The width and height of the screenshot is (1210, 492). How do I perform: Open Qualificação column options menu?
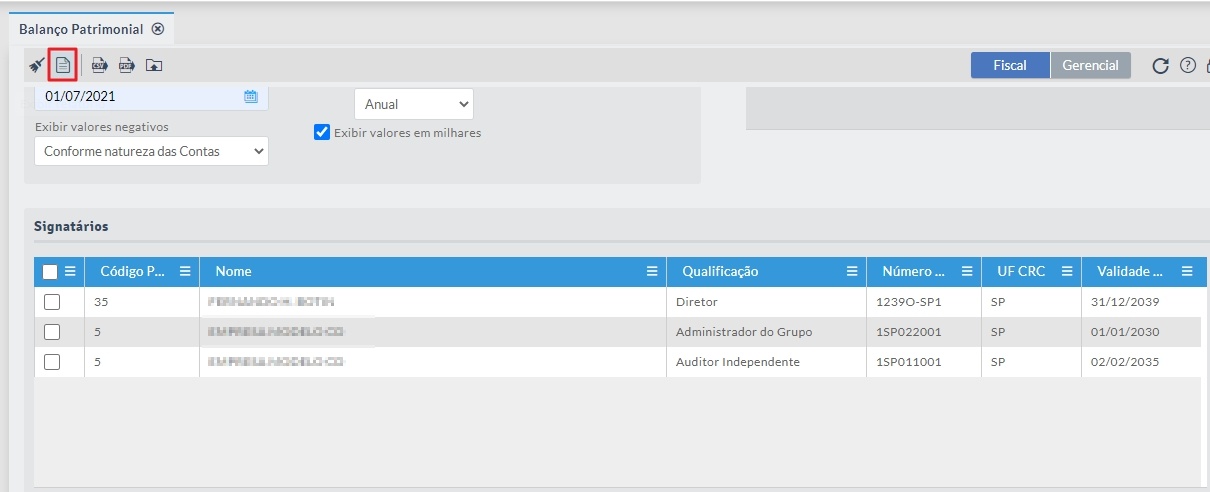pos(852,271)
